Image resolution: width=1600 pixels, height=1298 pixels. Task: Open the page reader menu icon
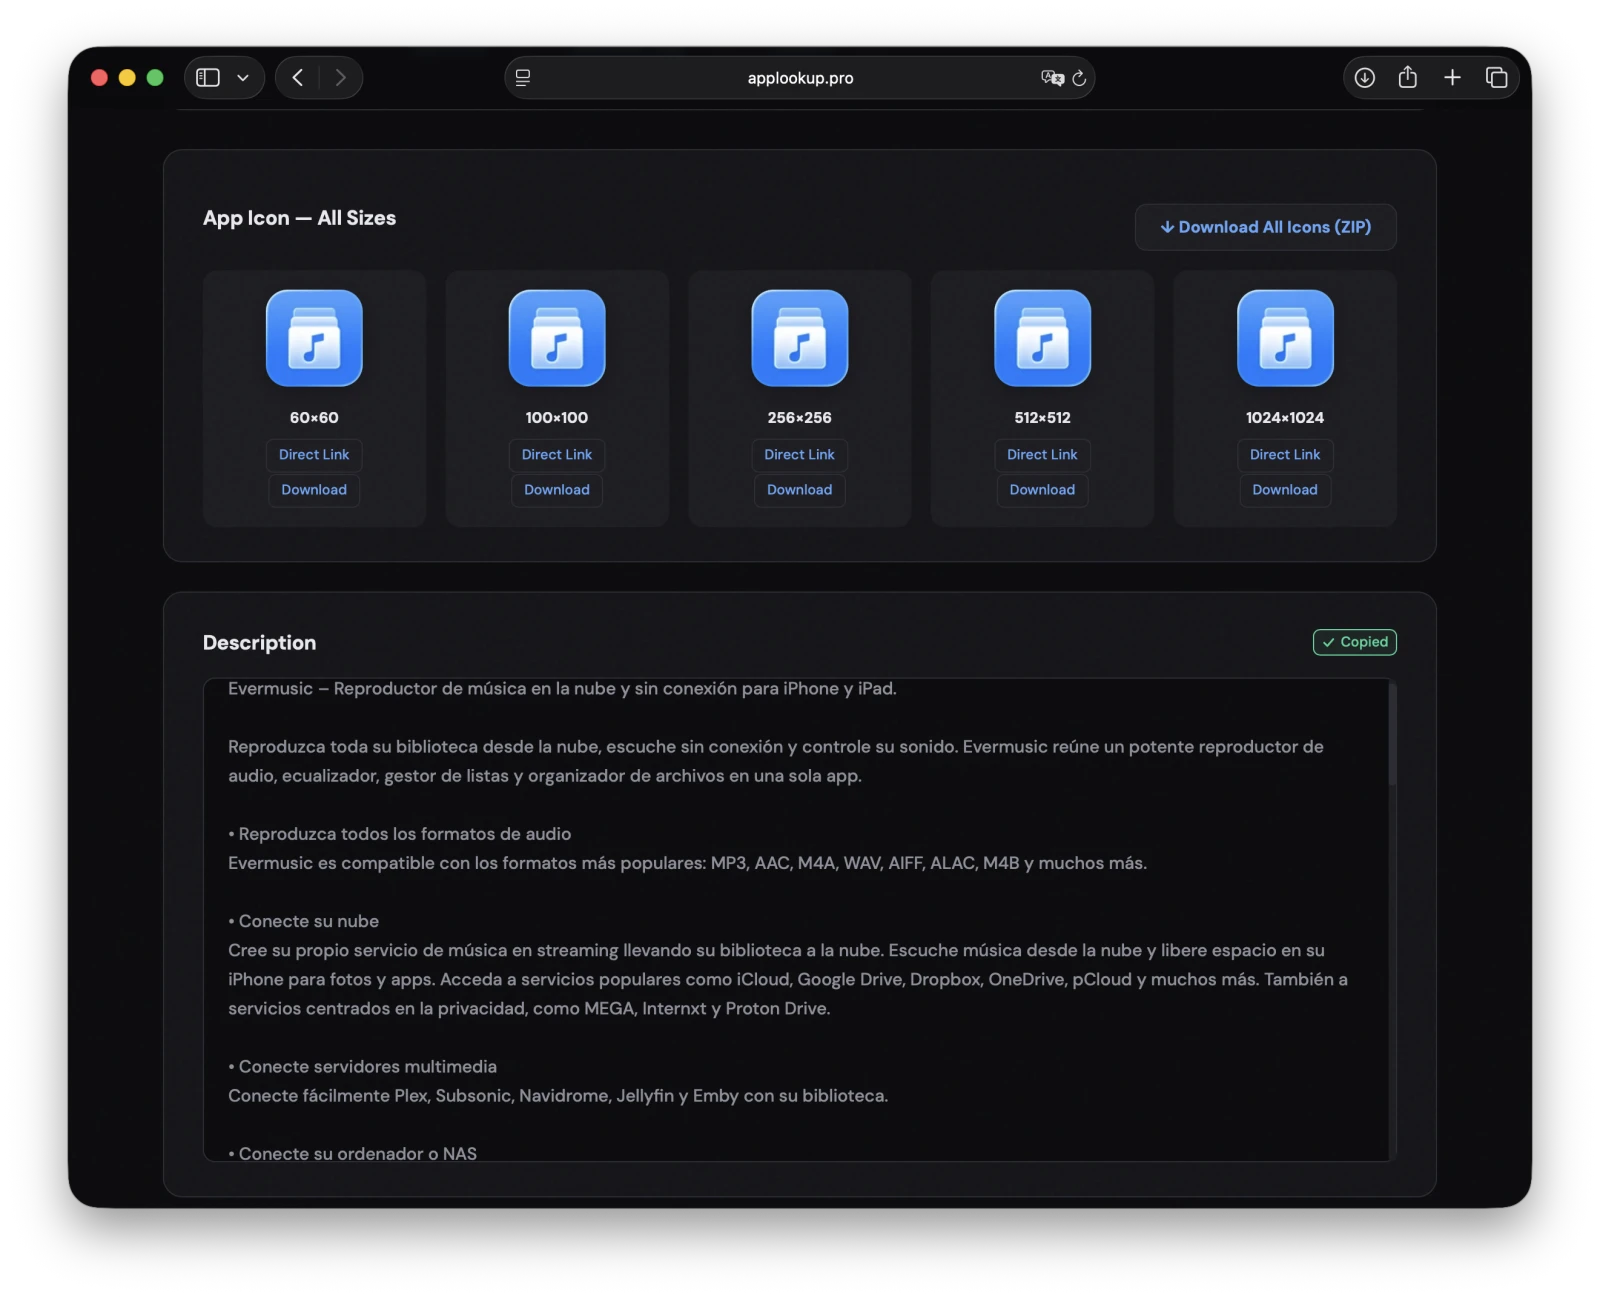(523, 78)
